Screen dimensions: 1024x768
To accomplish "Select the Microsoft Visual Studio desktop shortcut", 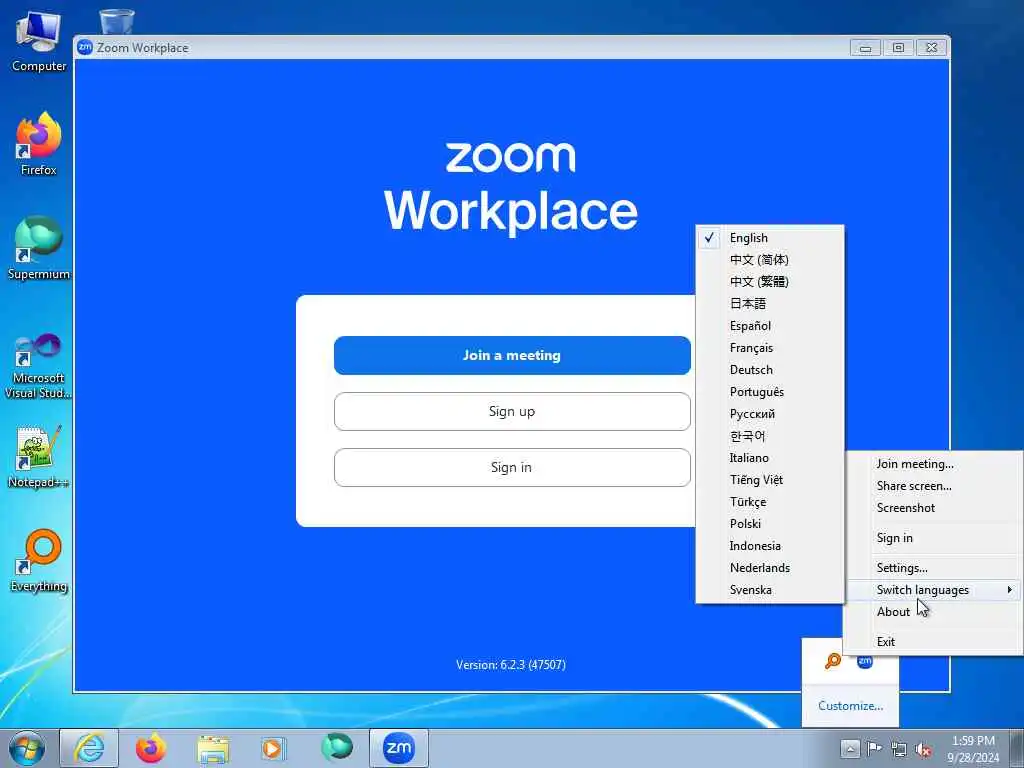I will [38, 366].
